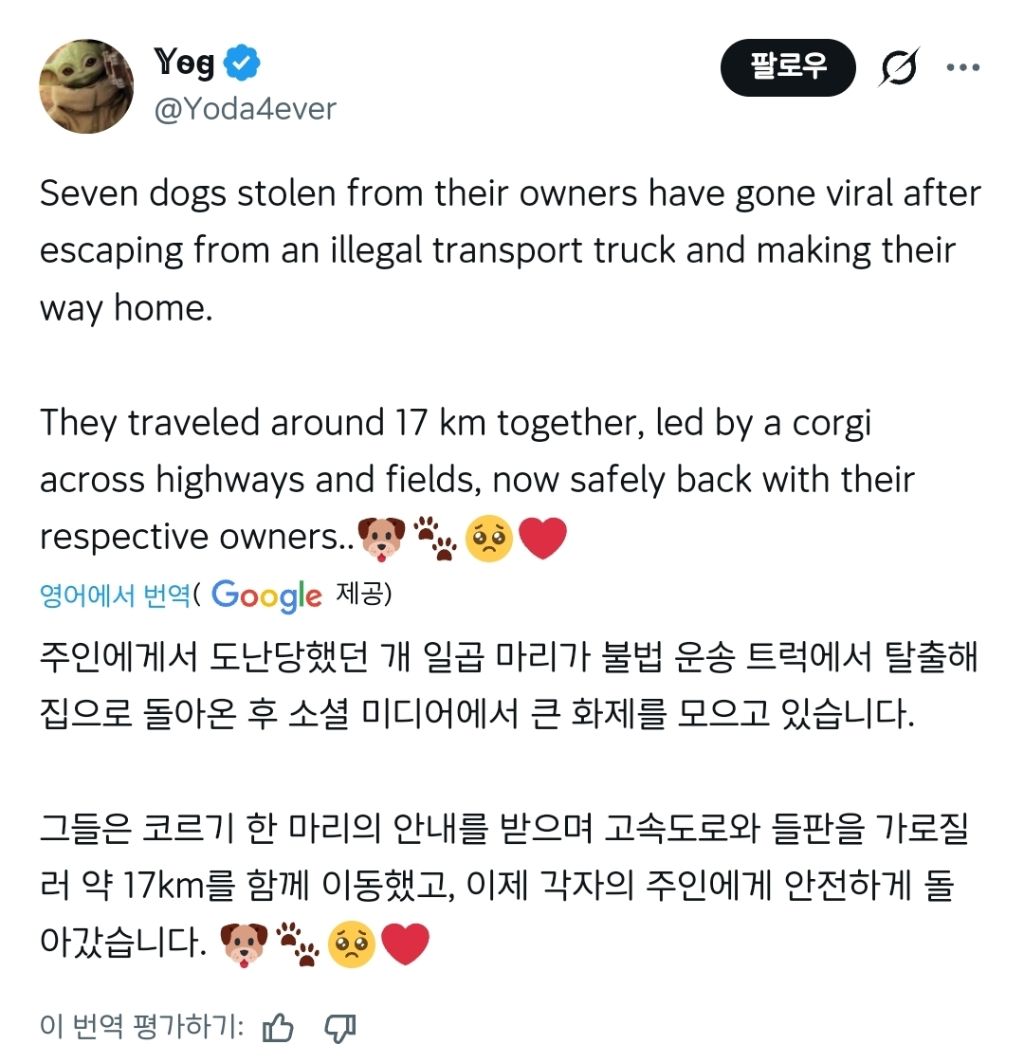Click the red heart emoji in the English tweet
The image size is (1024, 1063).
[543, 538]
